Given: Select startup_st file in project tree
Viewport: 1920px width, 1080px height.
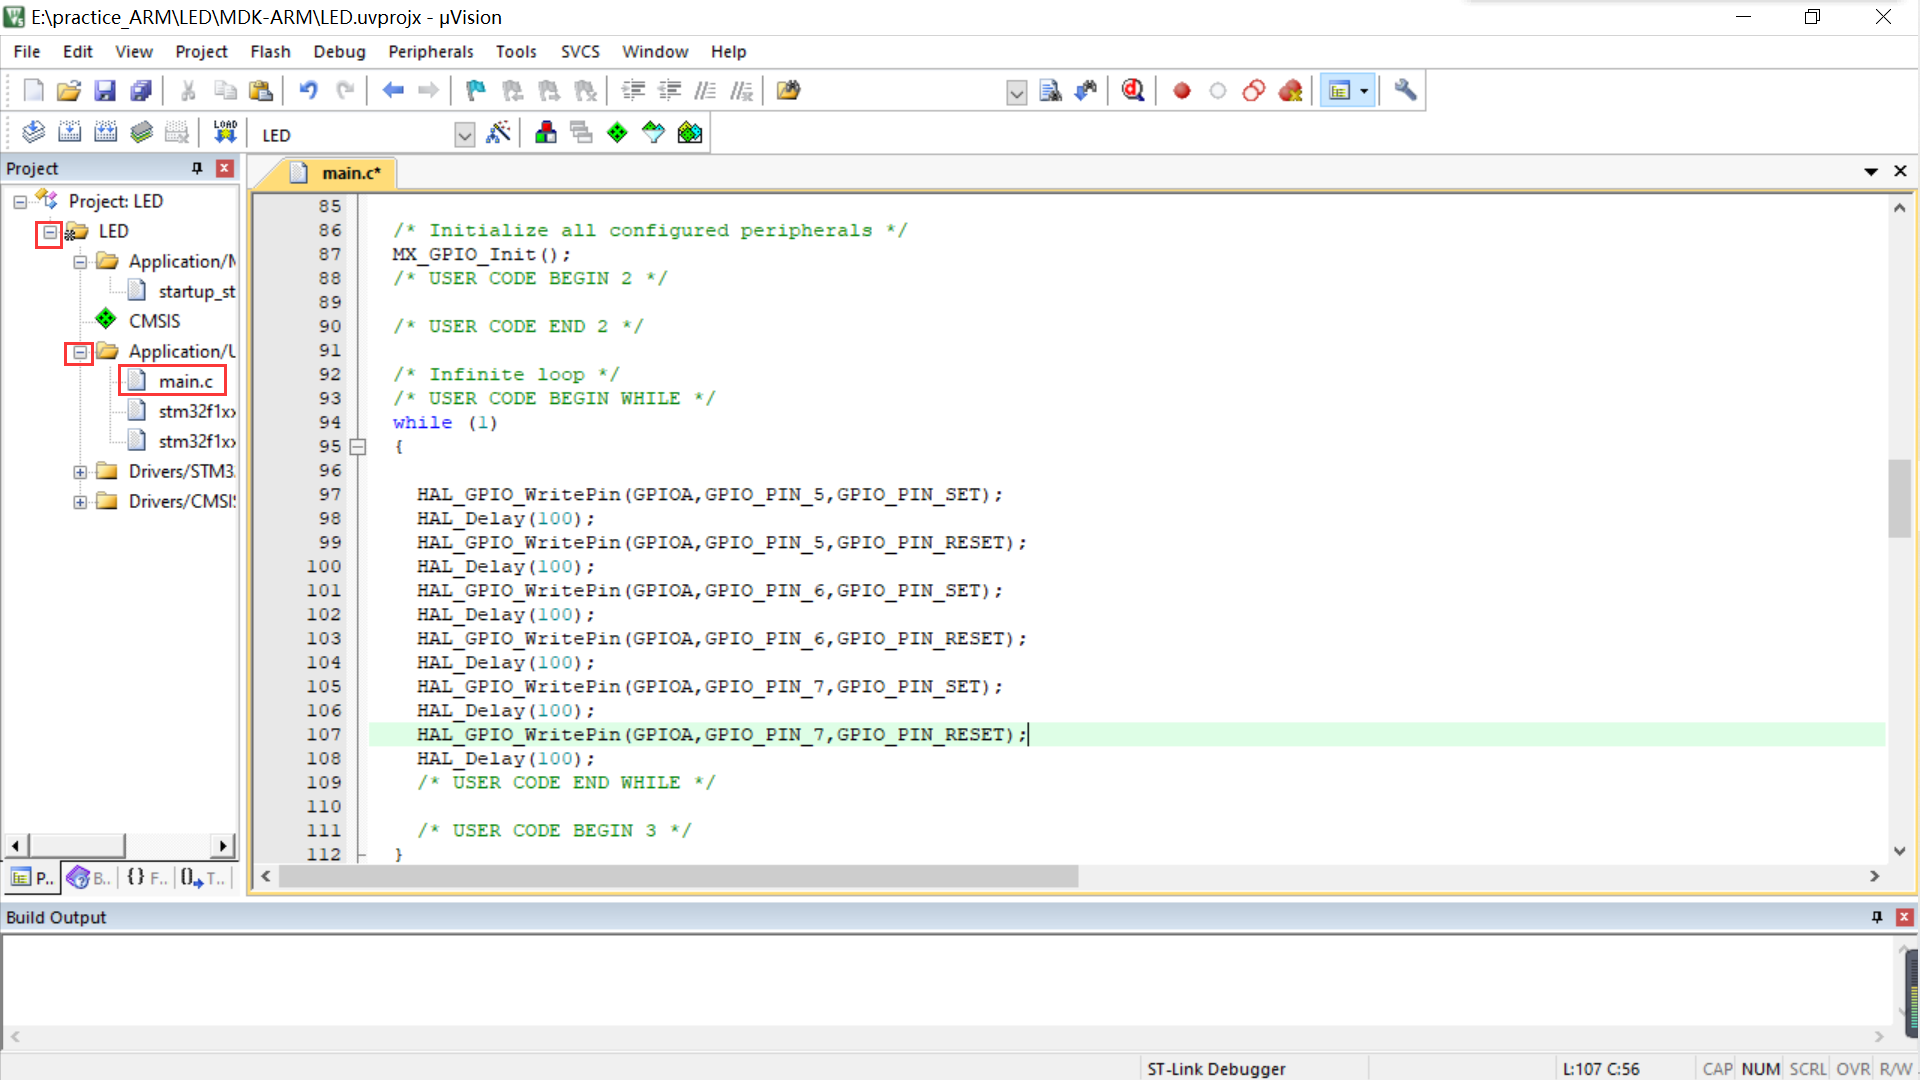Looking at the screenshot, I should click(197, 291).
